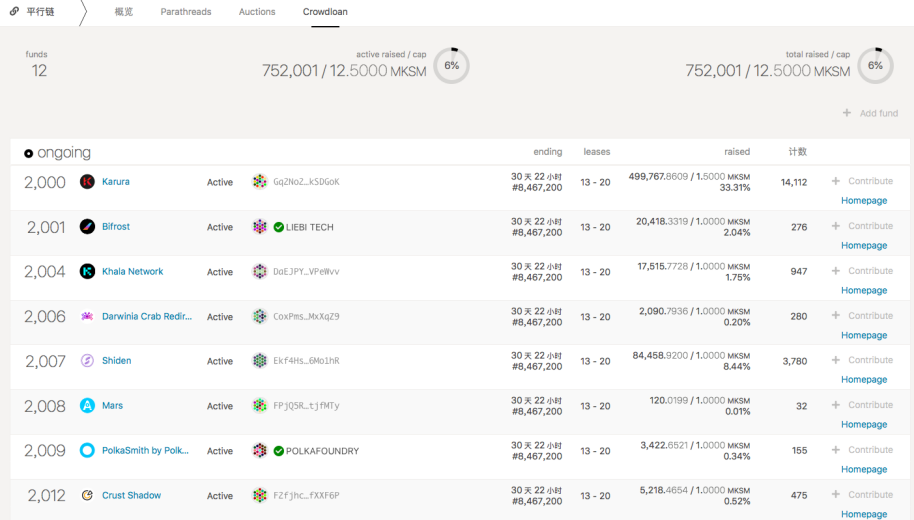The height and width of the screenshot is (520, 914).
Task: Click the Crust Shadow logo icon
Action: [87, 496]
